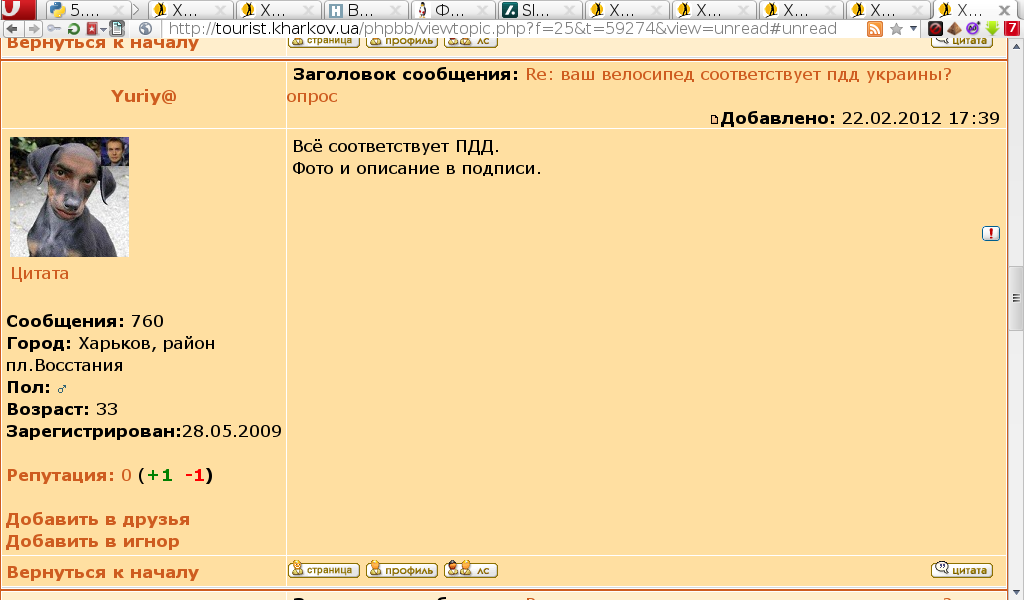Image resolution: width=1024 pixels, height=600 pixels.
Task: Bookmark the page with the star icon
Action: (x=897, y=29)
